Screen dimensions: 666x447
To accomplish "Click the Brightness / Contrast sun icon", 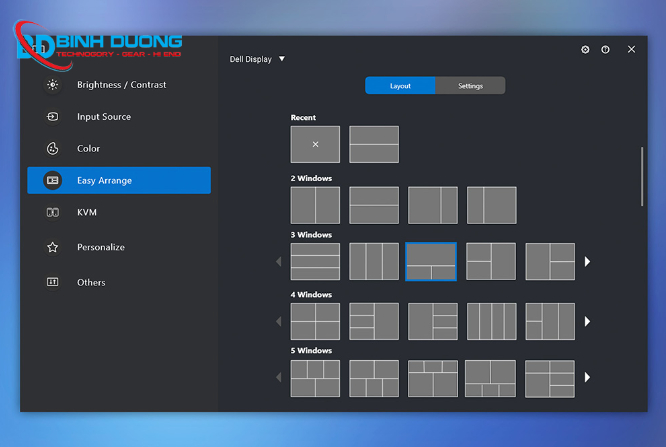I will pyautogui.click(x=53, y=85).
